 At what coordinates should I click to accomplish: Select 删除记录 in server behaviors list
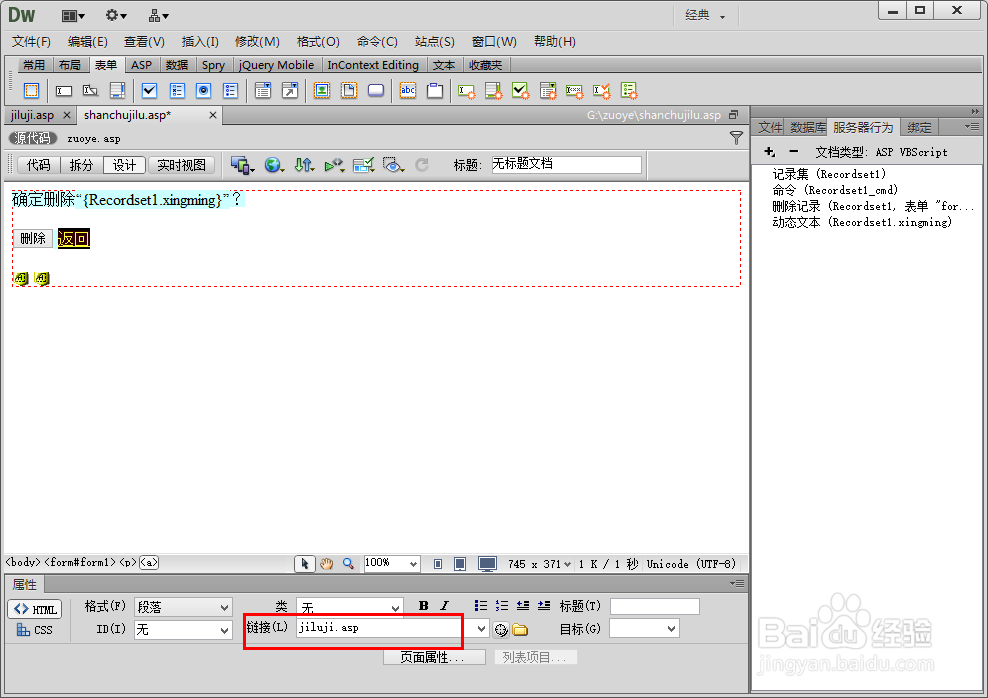click(873, 207)
